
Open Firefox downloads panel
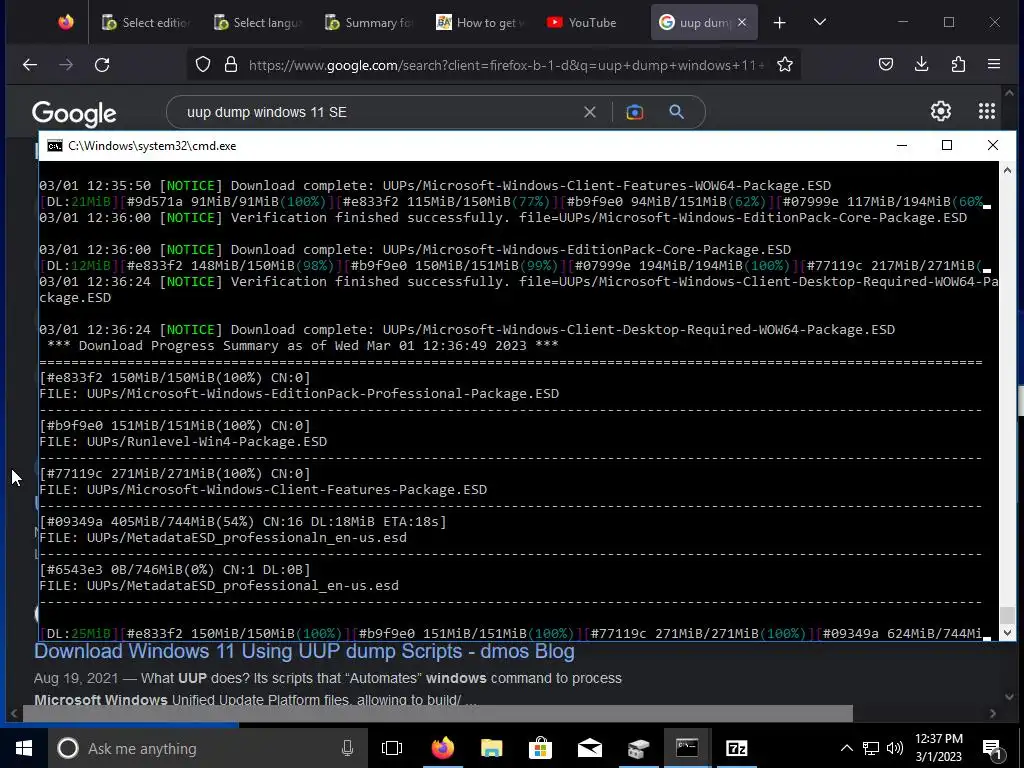coord(921,64)
